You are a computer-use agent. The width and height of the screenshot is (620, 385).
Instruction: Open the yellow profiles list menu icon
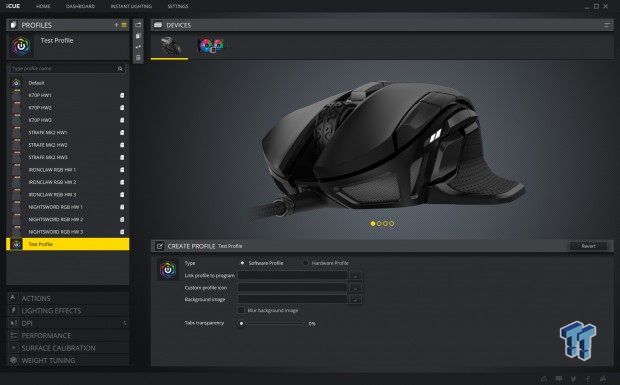[x=124, y=25]
